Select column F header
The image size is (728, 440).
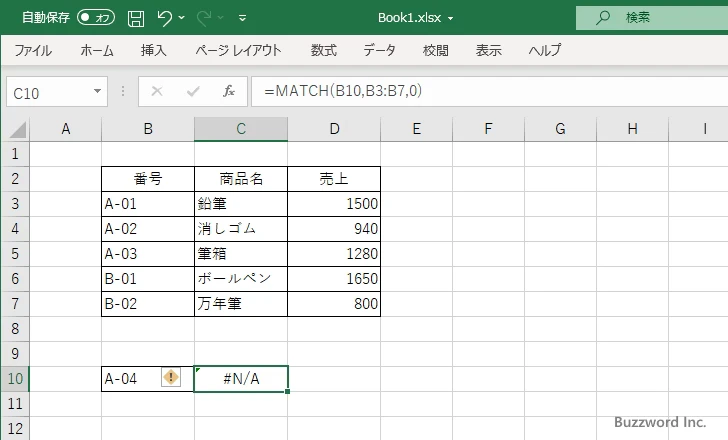tap(488, 129)
